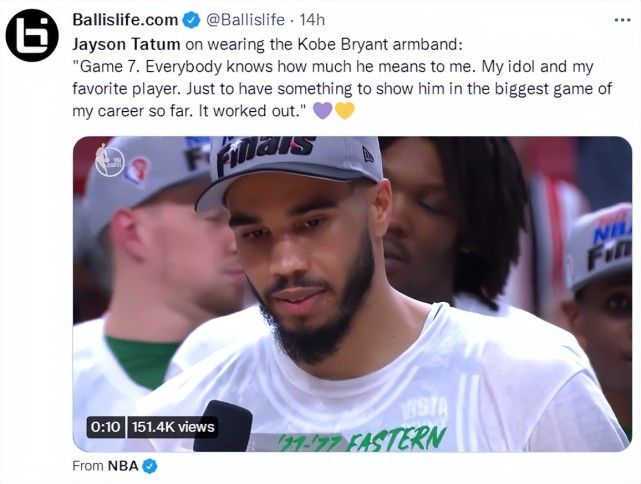Click the NBA verified checkmark badge
Screen dimensions: 641x484
pos(149,466)
